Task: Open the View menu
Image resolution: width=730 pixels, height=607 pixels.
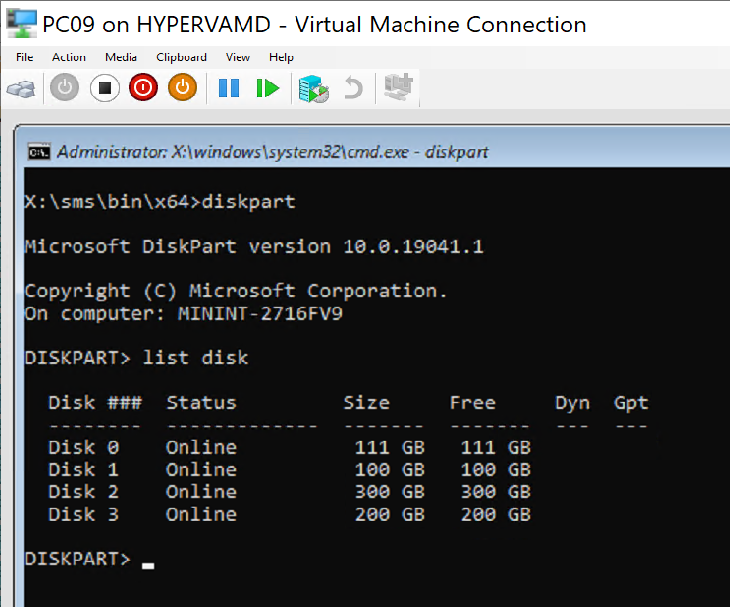Action: click(238, 57)
